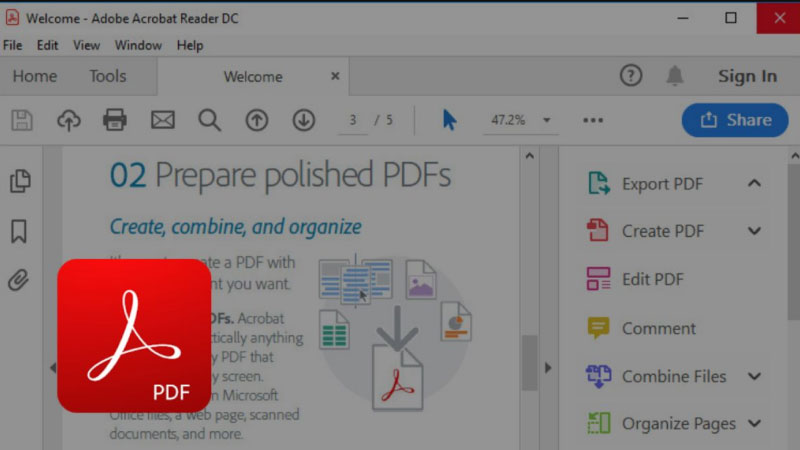Click heading text "Prepare polished PDFs"
This screenshot has height=450, width=800.
tap(303, 175)
